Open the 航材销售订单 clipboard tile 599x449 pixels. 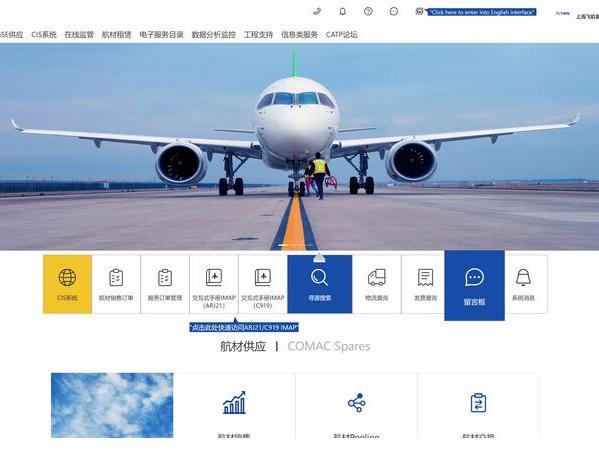click(116, 284)
